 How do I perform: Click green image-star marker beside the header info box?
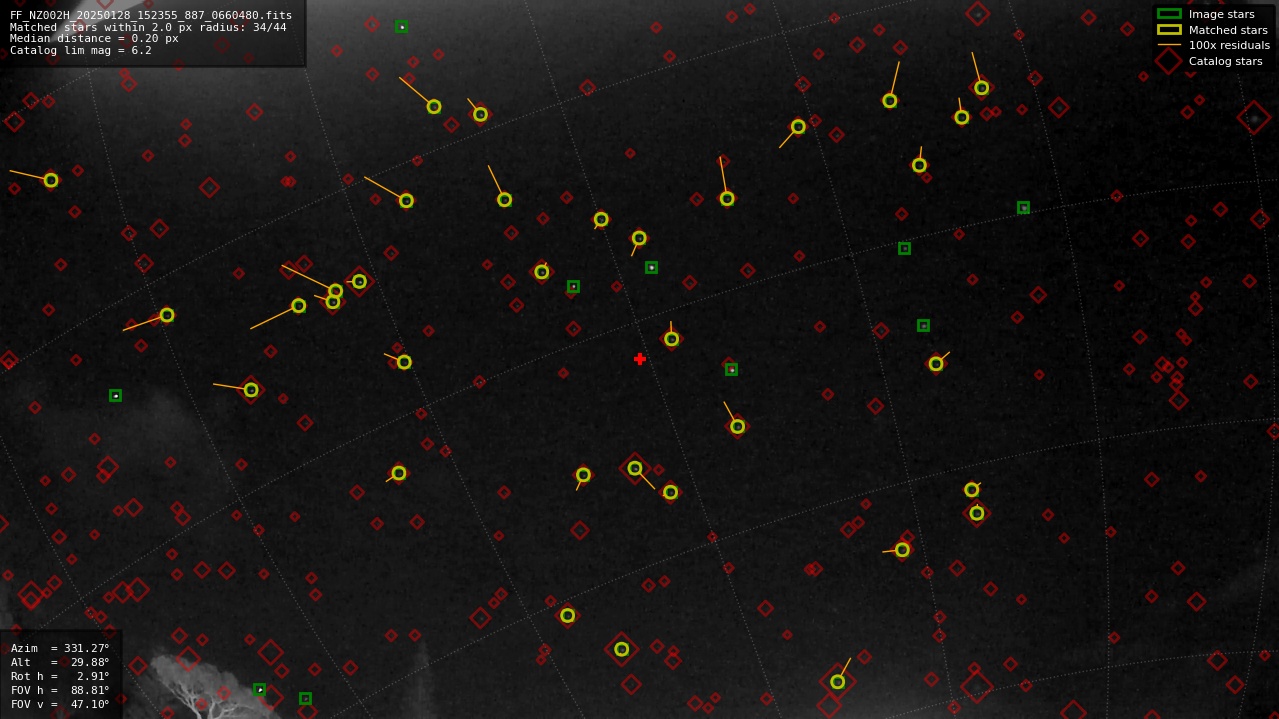[x=401, y=27]
